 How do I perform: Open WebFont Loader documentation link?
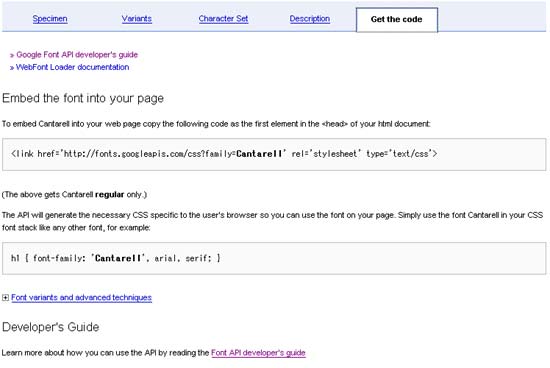(72, 67)
